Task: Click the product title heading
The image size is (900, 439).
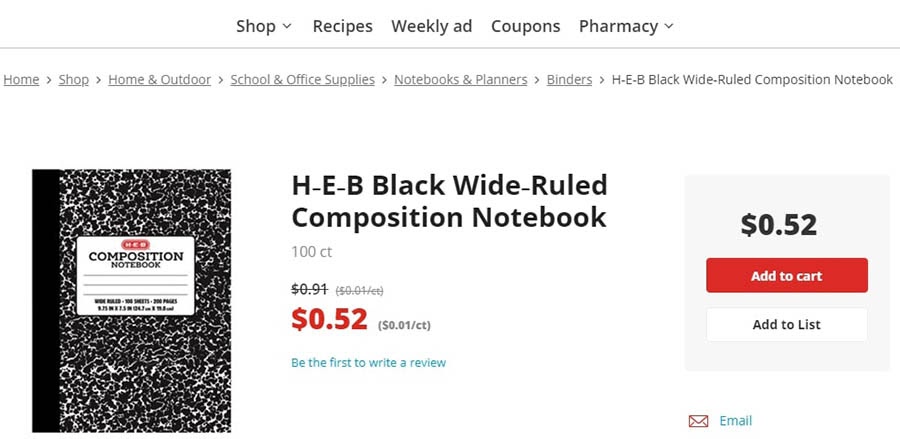Action: [x=449, y=201]
